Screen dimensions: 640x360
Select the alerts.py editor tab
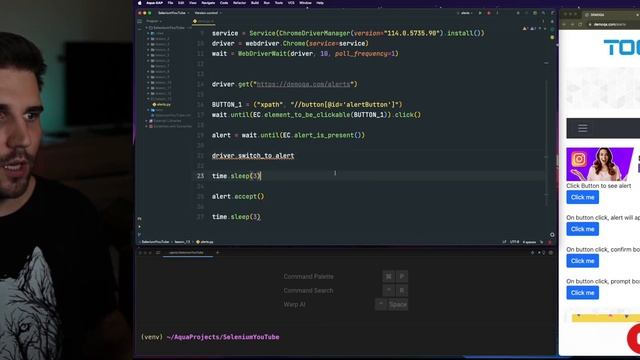click(x=203, y=21)
